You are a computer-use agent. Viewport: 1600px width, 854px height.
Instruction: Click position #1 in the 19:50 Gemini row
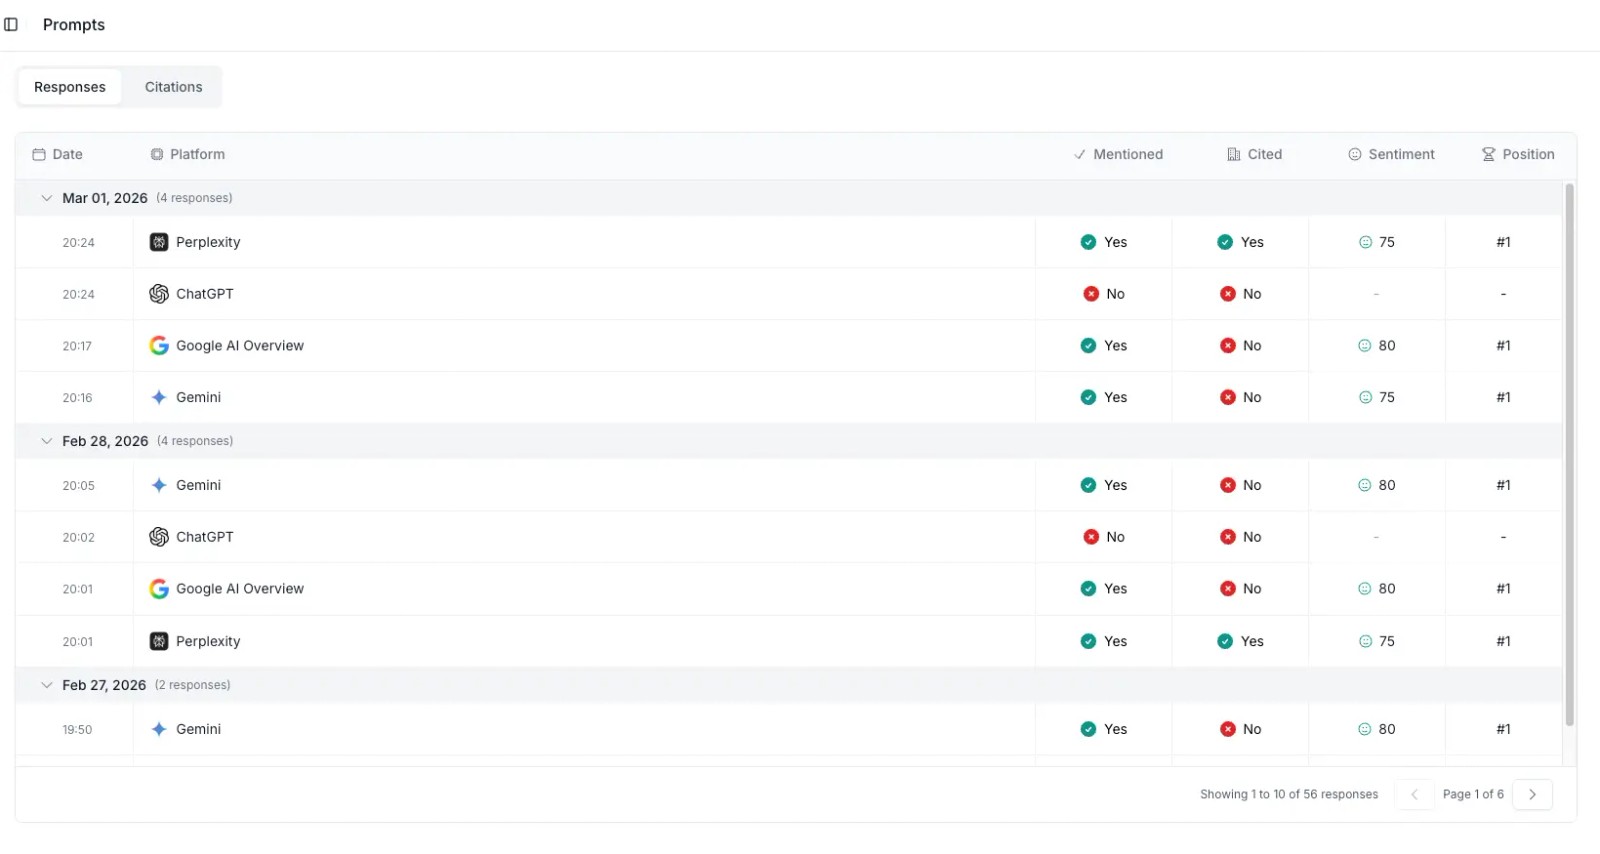1503,729
